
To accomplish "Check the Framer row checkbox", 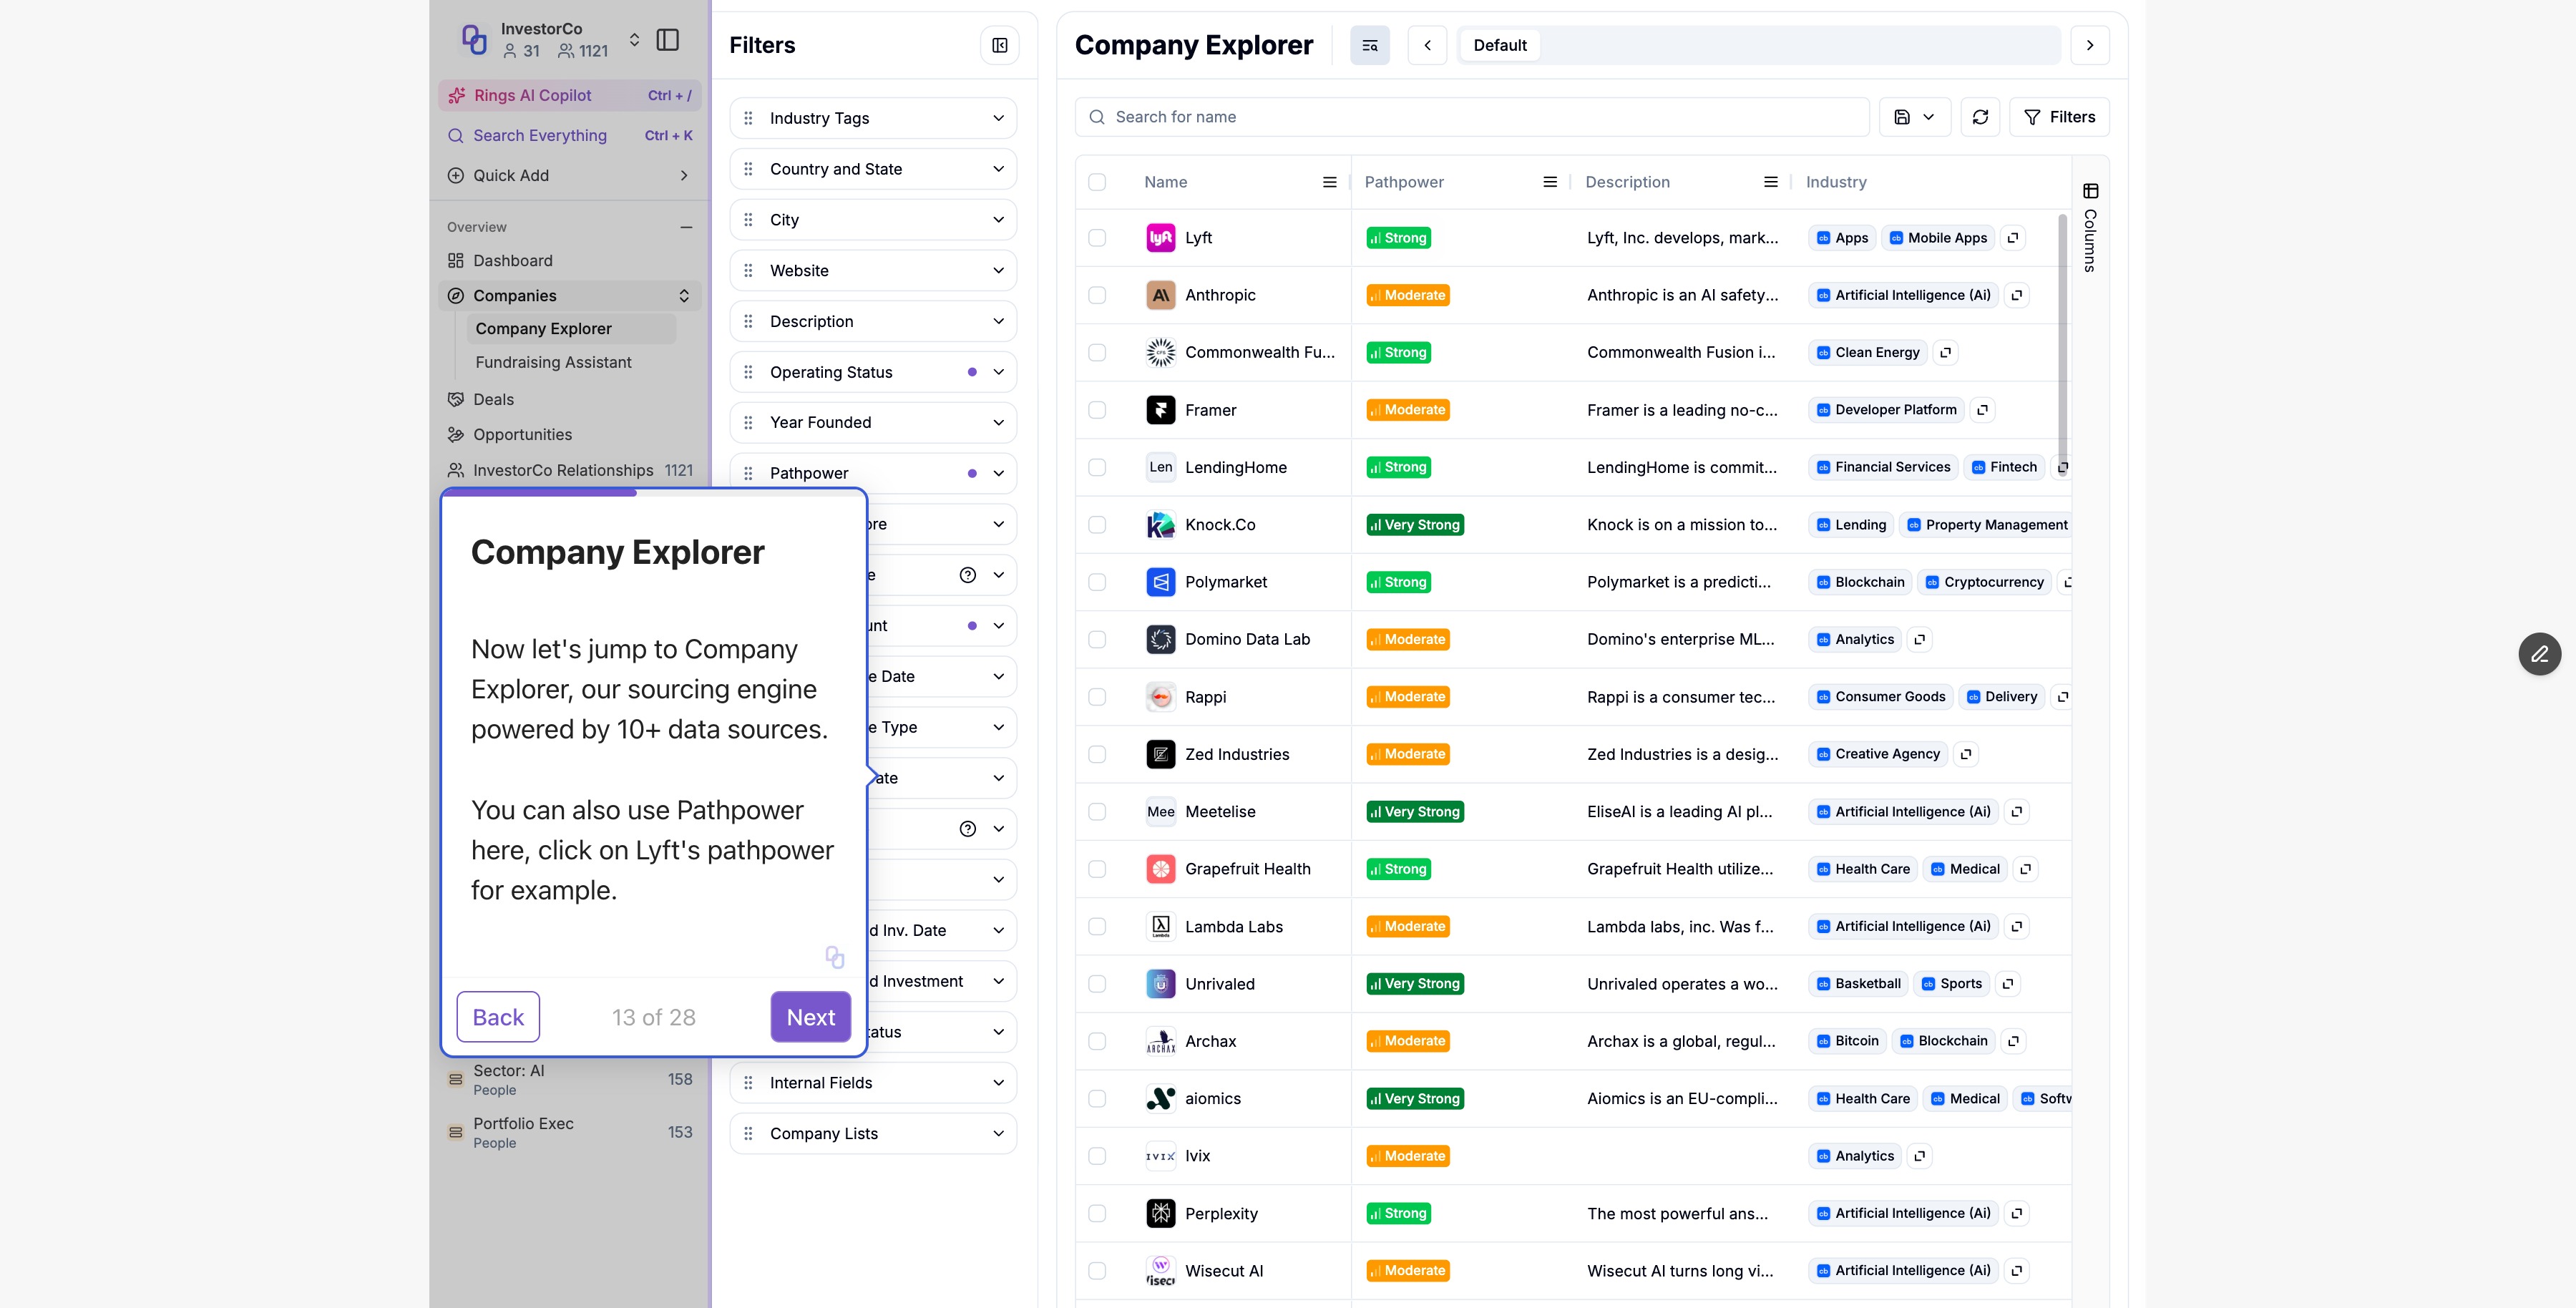I will (x=1097, y=410).
